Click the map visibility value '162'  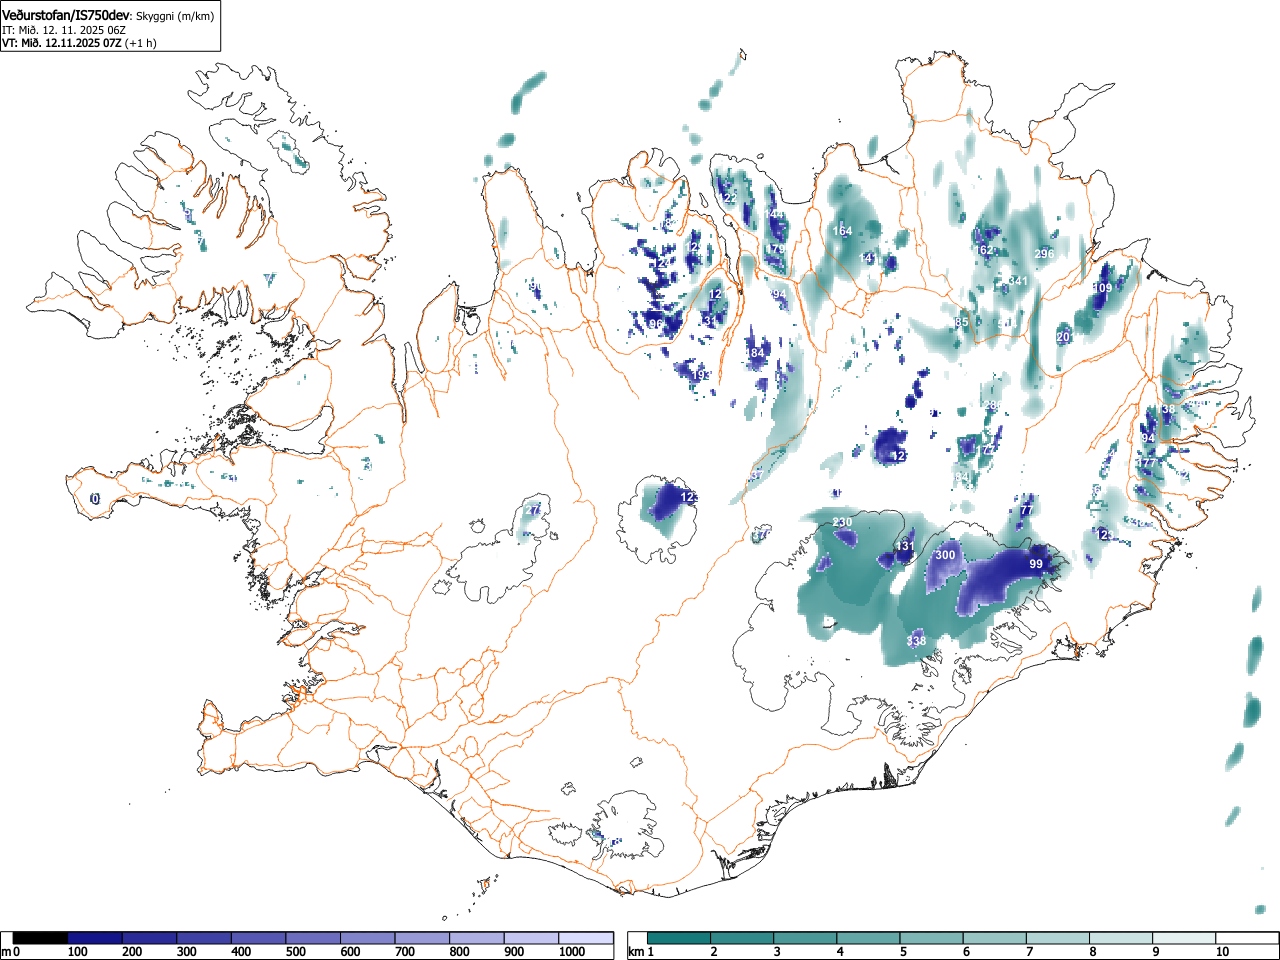984,250
